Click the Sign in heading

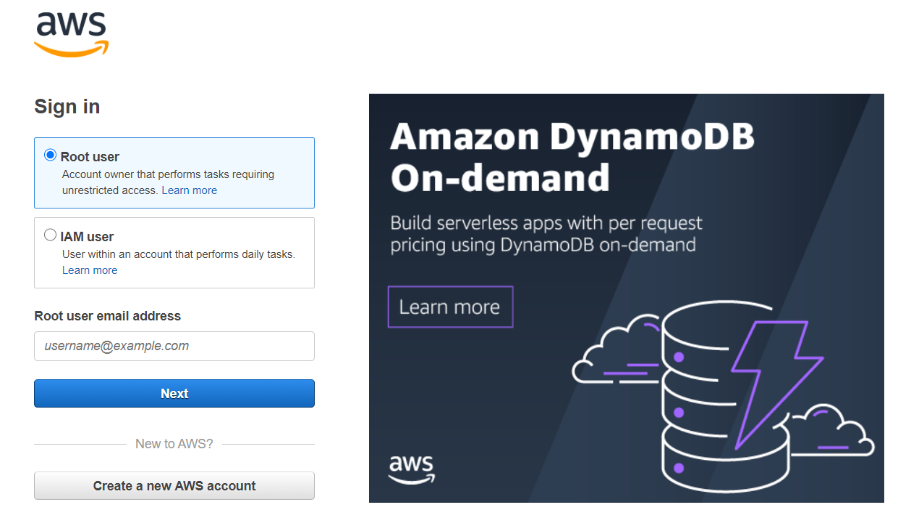coord(67,107)
